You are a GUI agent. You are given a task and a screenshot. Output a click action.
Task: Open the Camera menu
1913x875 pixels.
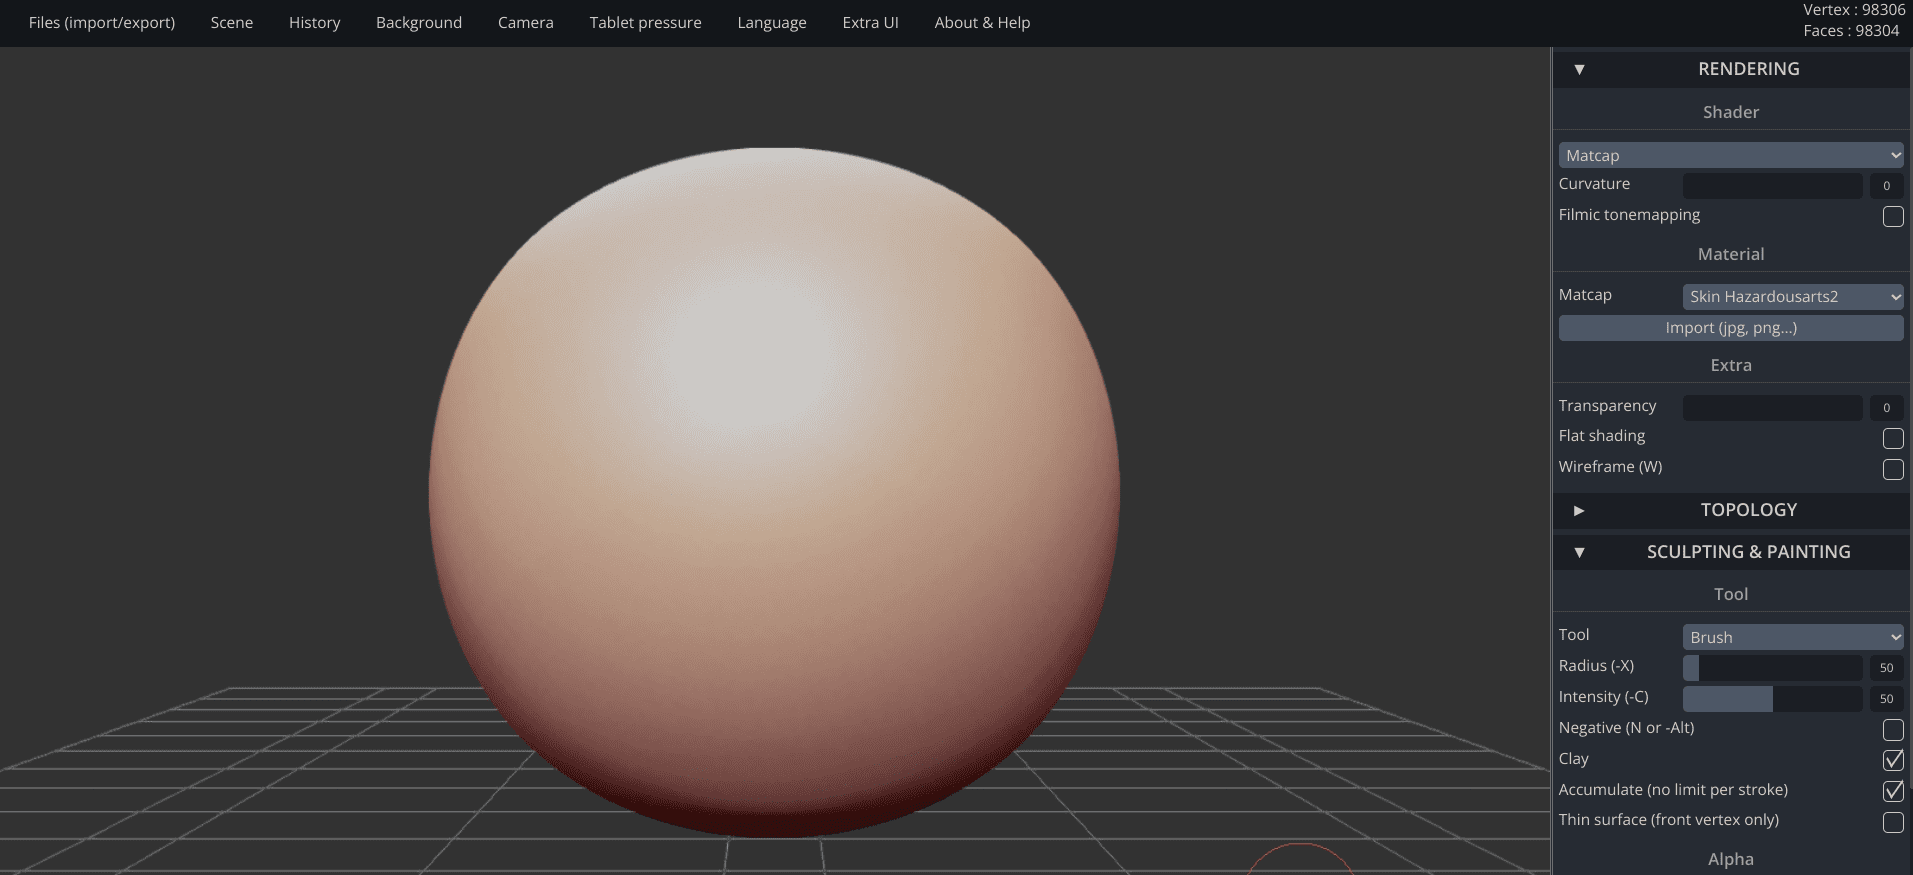click(526, 22)
